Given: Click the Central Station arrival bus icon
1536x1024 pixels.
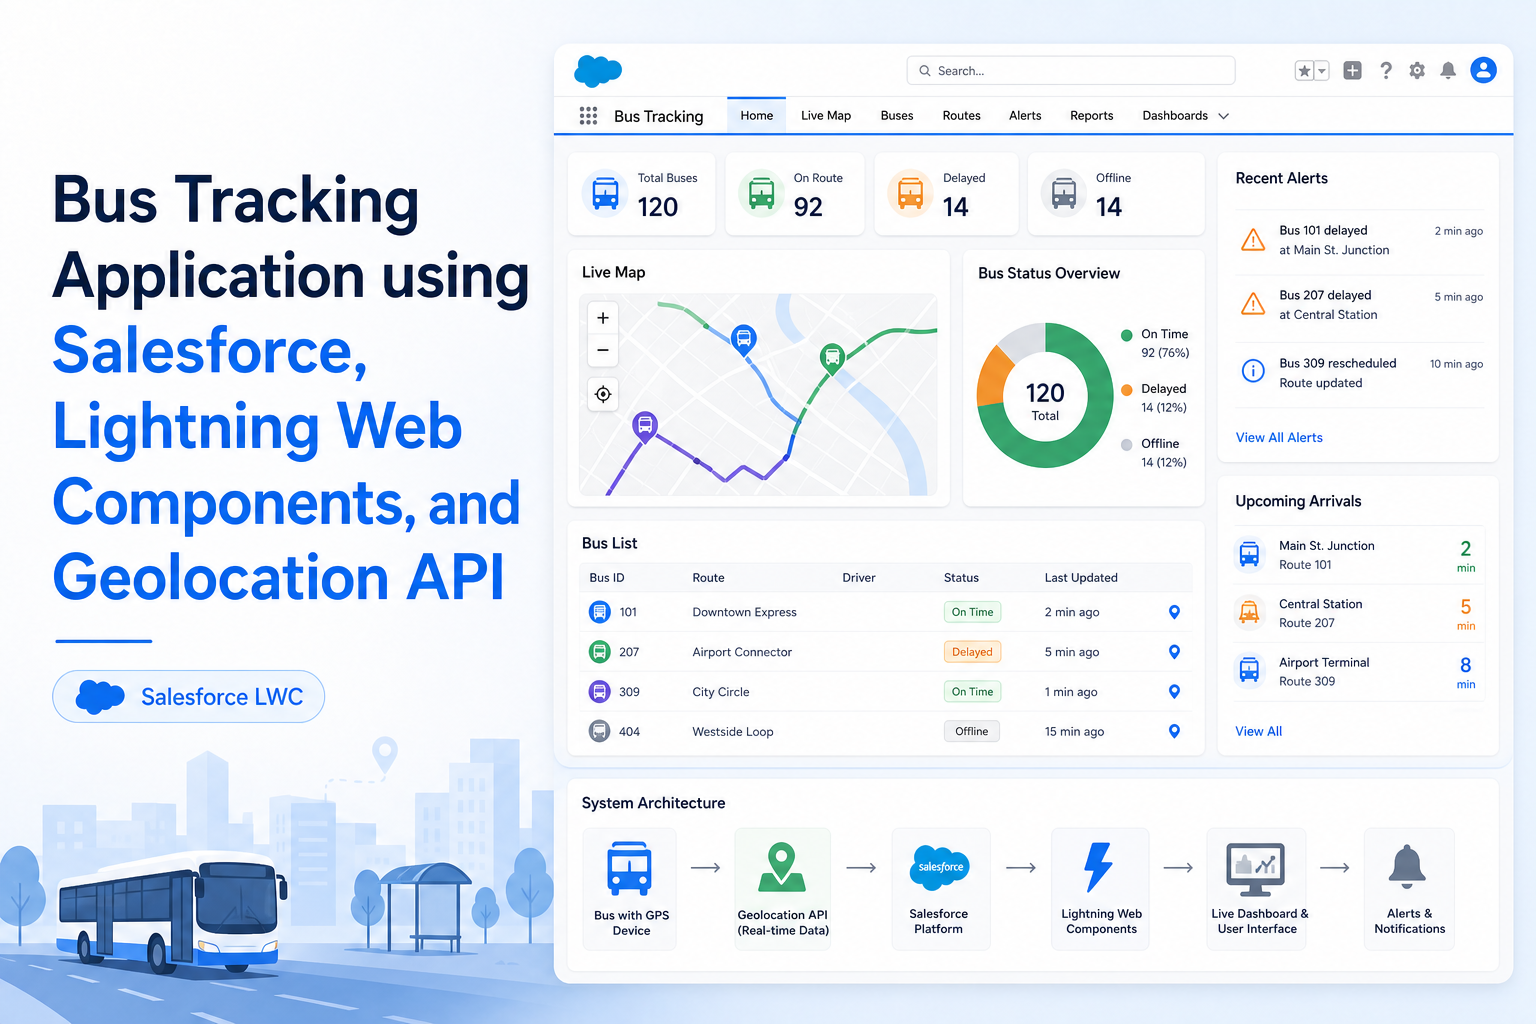Looking at the screenshot, I should 1249,611.
